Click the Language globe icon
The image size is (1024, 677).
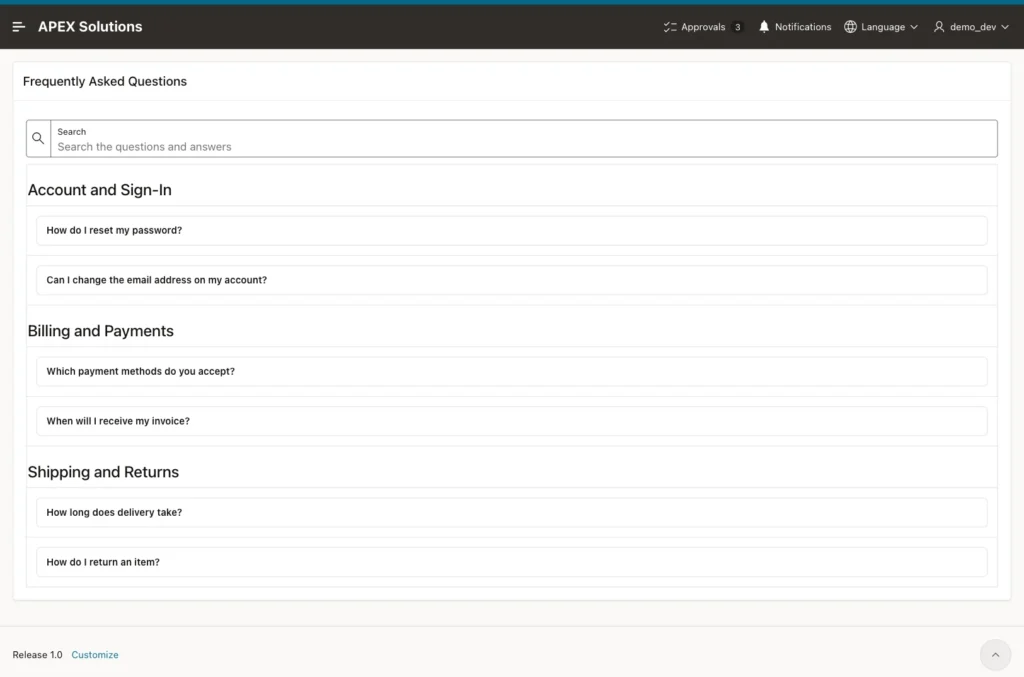click(x=850, y=27)
